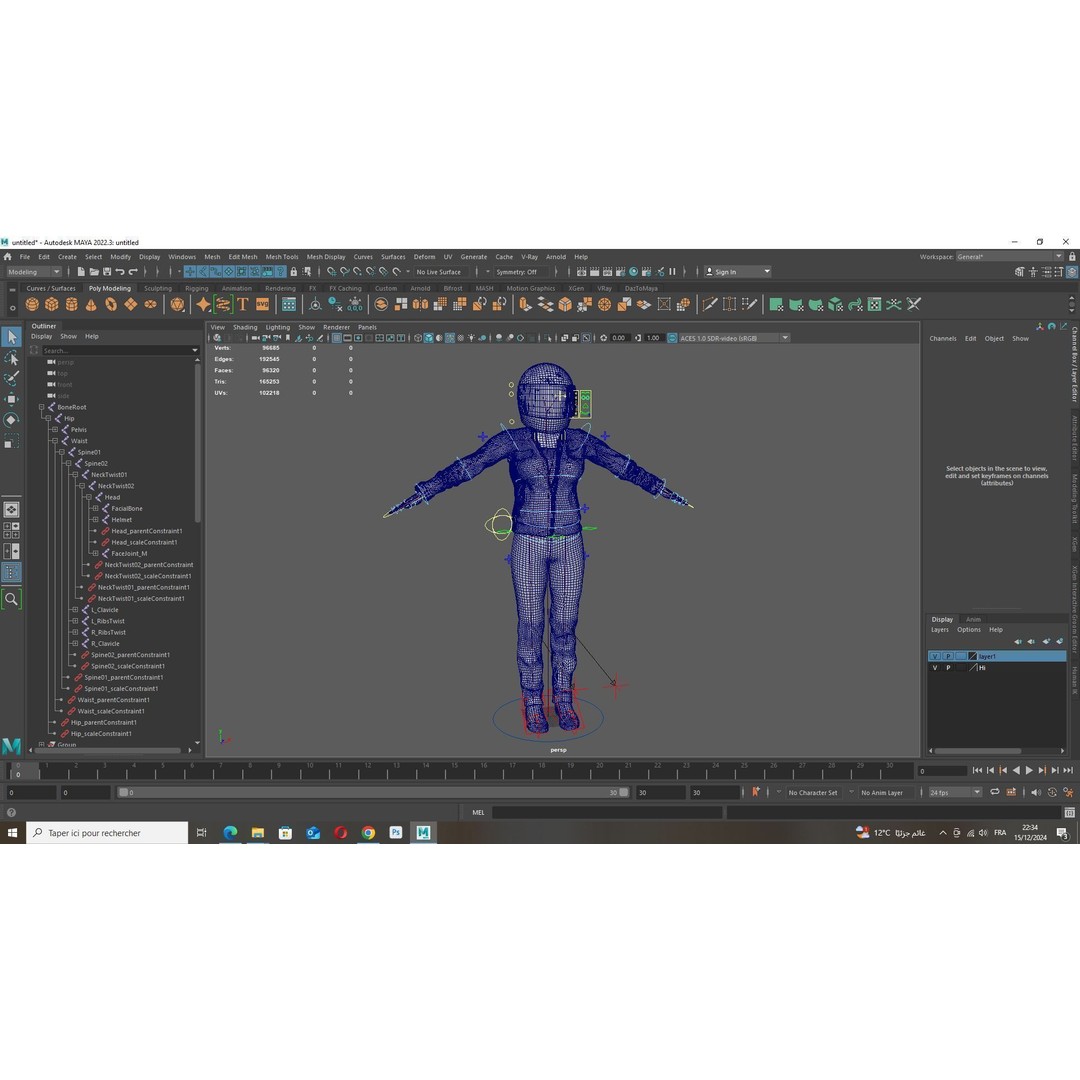The width and height of the screenshot is (1080, 1080).
Task: Create a polygon cube from shelf
Action: point(52,304)
